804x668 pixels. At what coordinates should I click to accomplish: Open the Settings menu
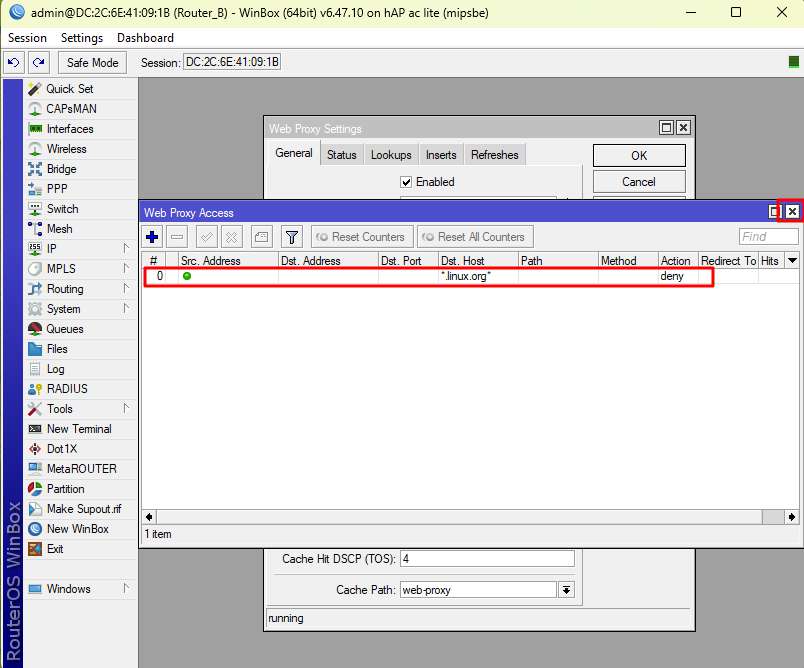(x=82, y=38)
